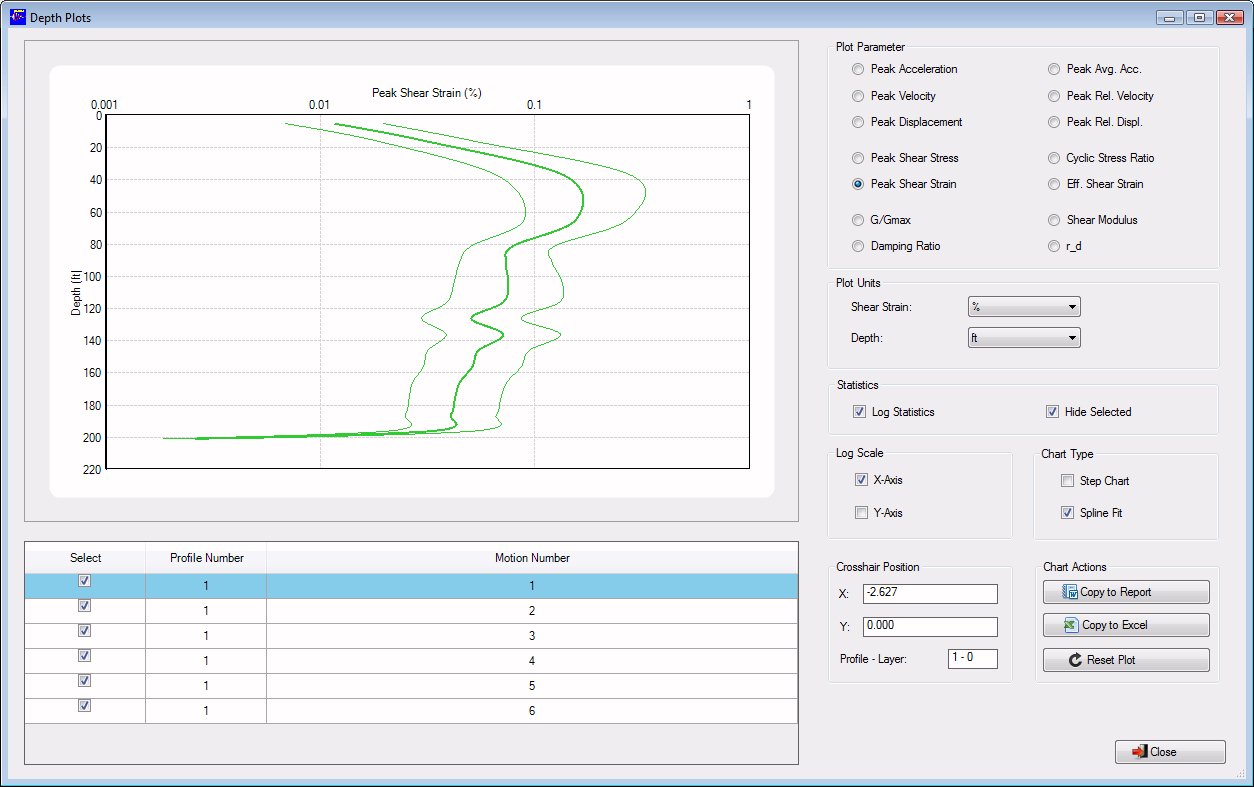The image size is (1254, 787).
Task: Select Eff. Shear Strain radio button
Action: pyautogui.click(x=1053, y=184)
